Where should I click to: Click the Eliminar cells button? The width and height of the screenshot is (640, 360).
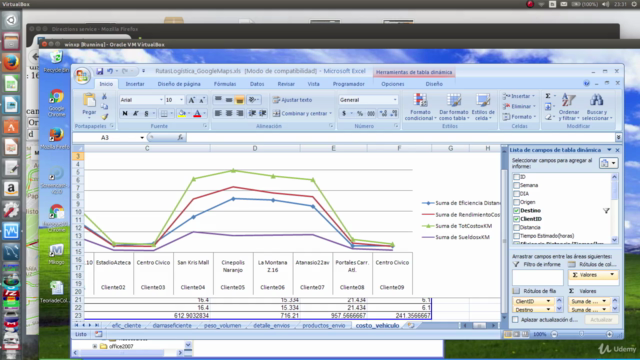(x=519, y=107)
